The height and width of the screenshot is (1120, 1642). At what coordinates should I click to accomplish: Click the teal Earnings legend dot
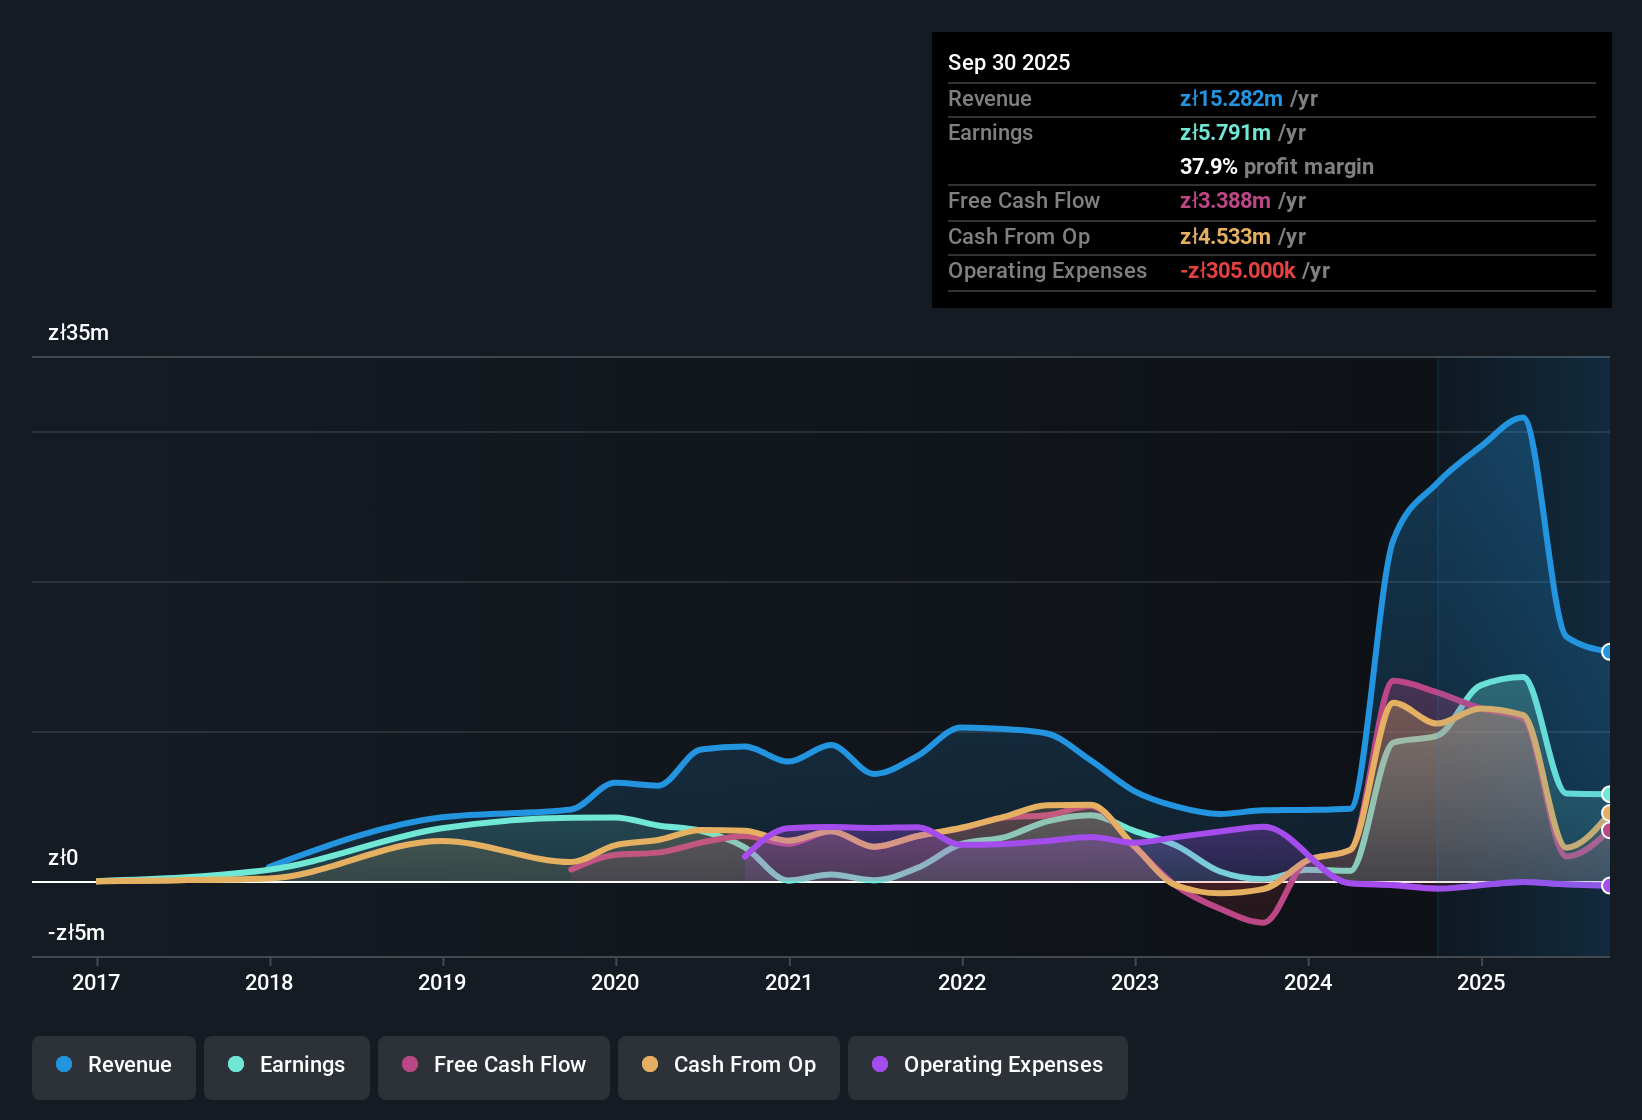[236, 1065]
